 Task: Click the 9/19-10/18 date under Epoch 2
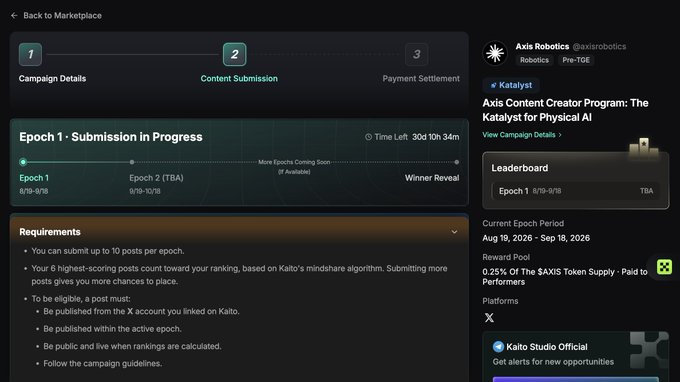coord(145,191)
